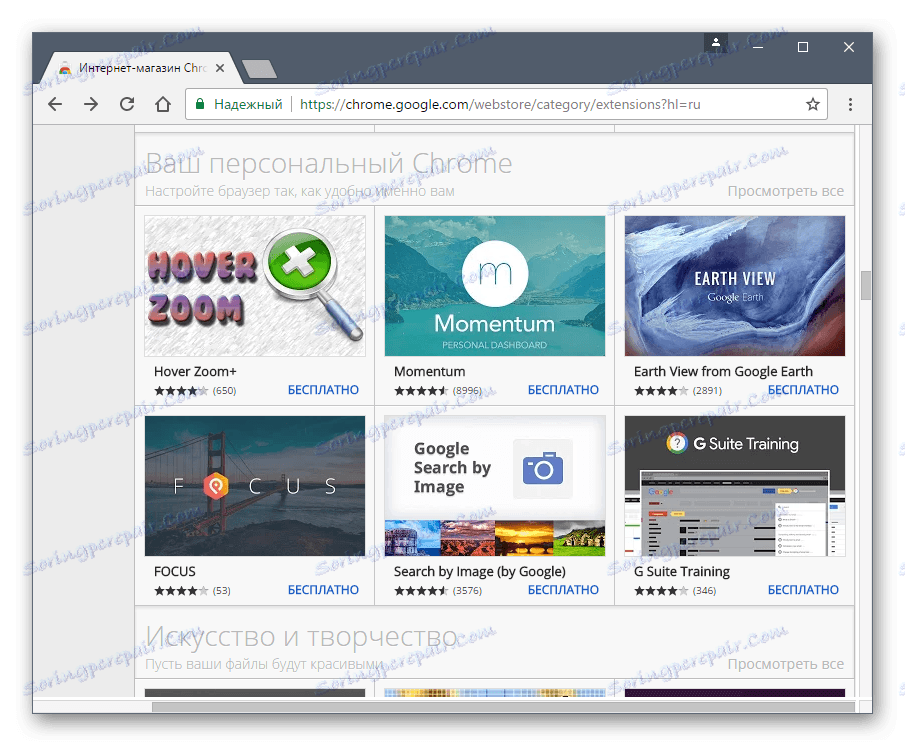Click the horizontal scrollbar thumb

[503, 707]
